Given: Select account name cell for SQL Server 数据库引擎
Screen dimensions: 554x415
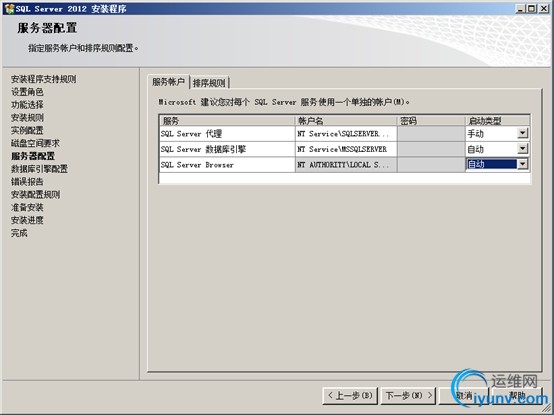Looking at the screenshot, I should coord(346,149).
